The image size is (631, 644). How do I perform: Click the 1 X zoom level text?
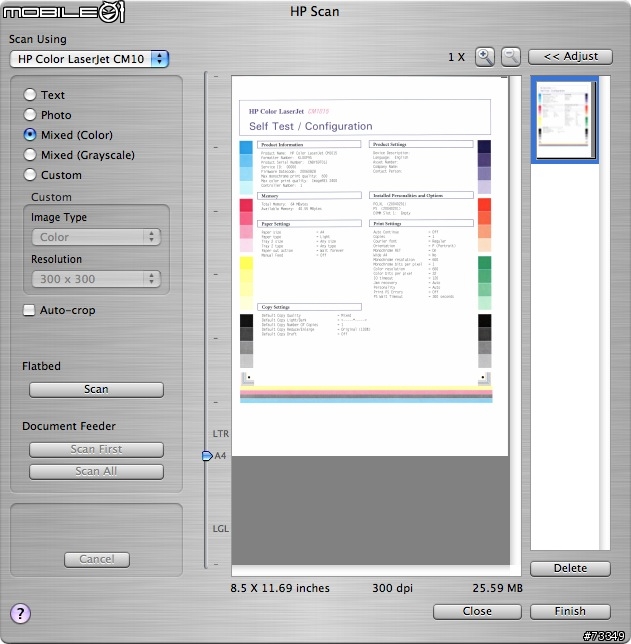(x=456, y=57)
